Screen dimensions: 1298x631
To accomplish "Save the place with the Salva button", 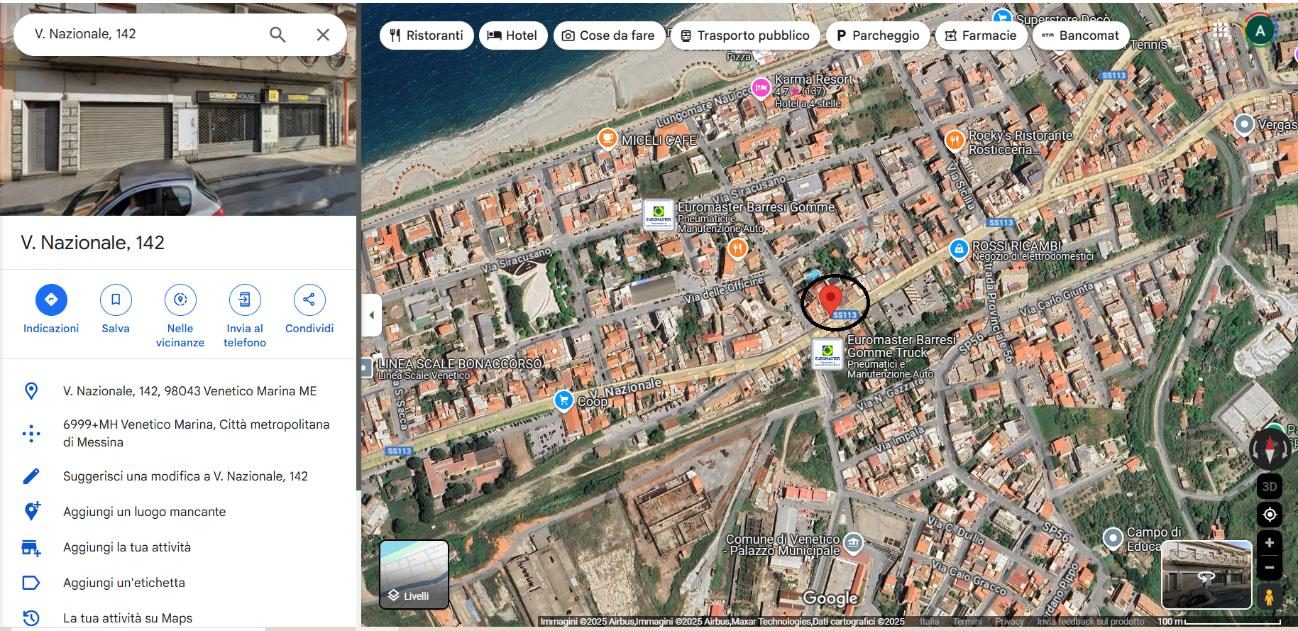I will point(115,310).
